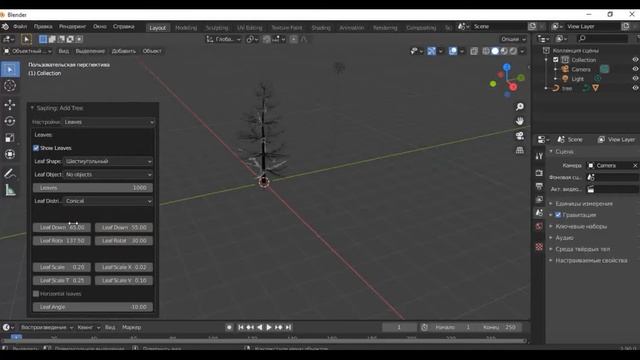640x360 pixels.
Task: Adjust the Leaf Angle slider
Action: pyautogui.click(x=93, y=307)
